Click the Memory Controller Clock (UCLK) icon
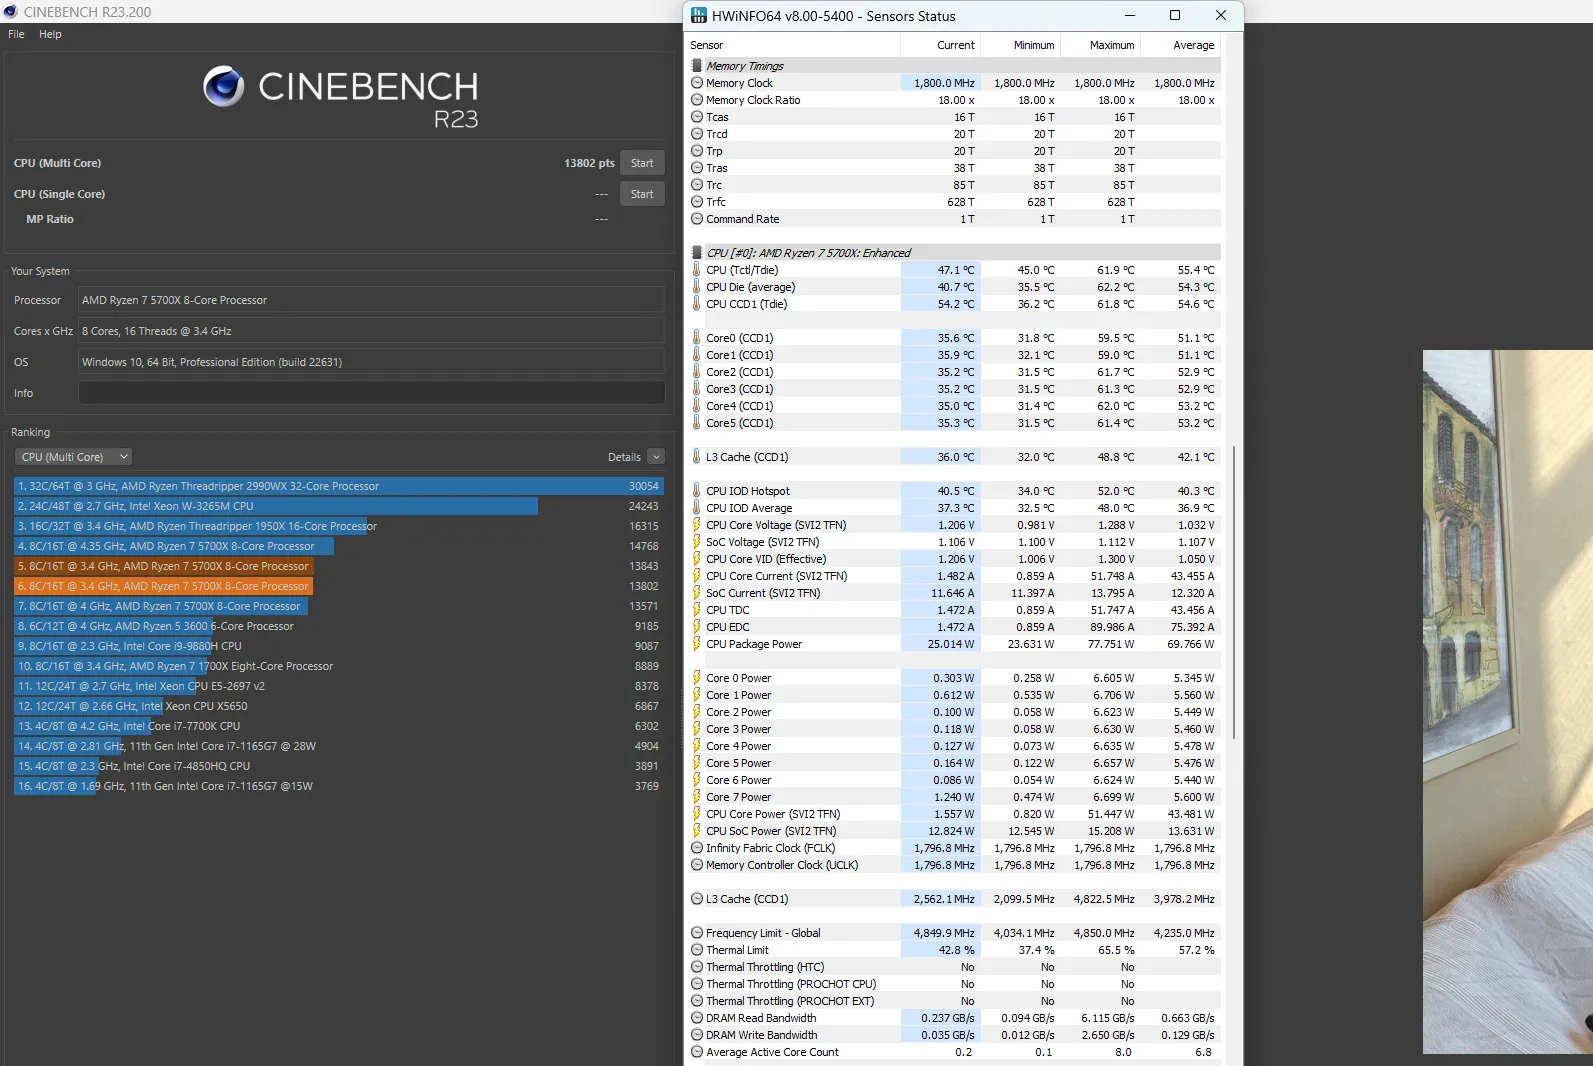Image resolution: width=1593 pixels, height=1066 pixels. [x=697, y=865]
